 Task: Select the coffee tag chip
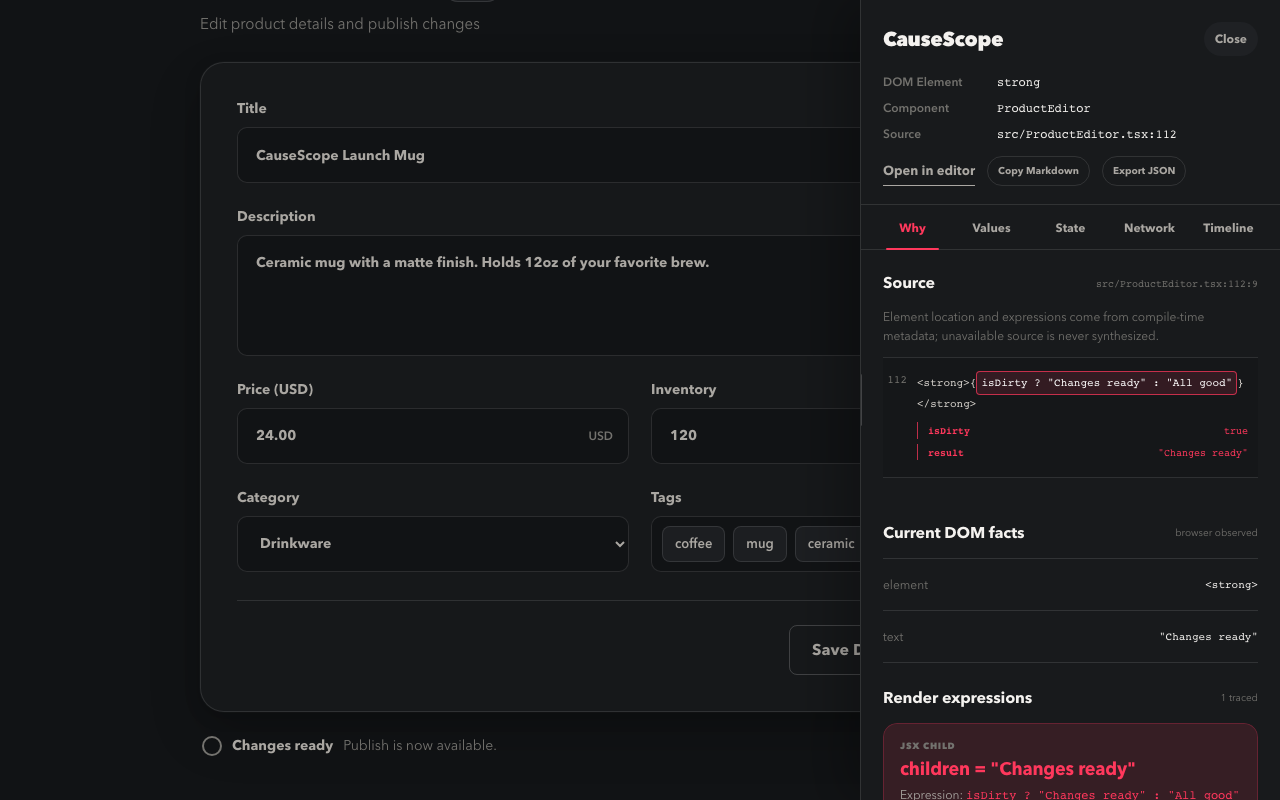693,544
